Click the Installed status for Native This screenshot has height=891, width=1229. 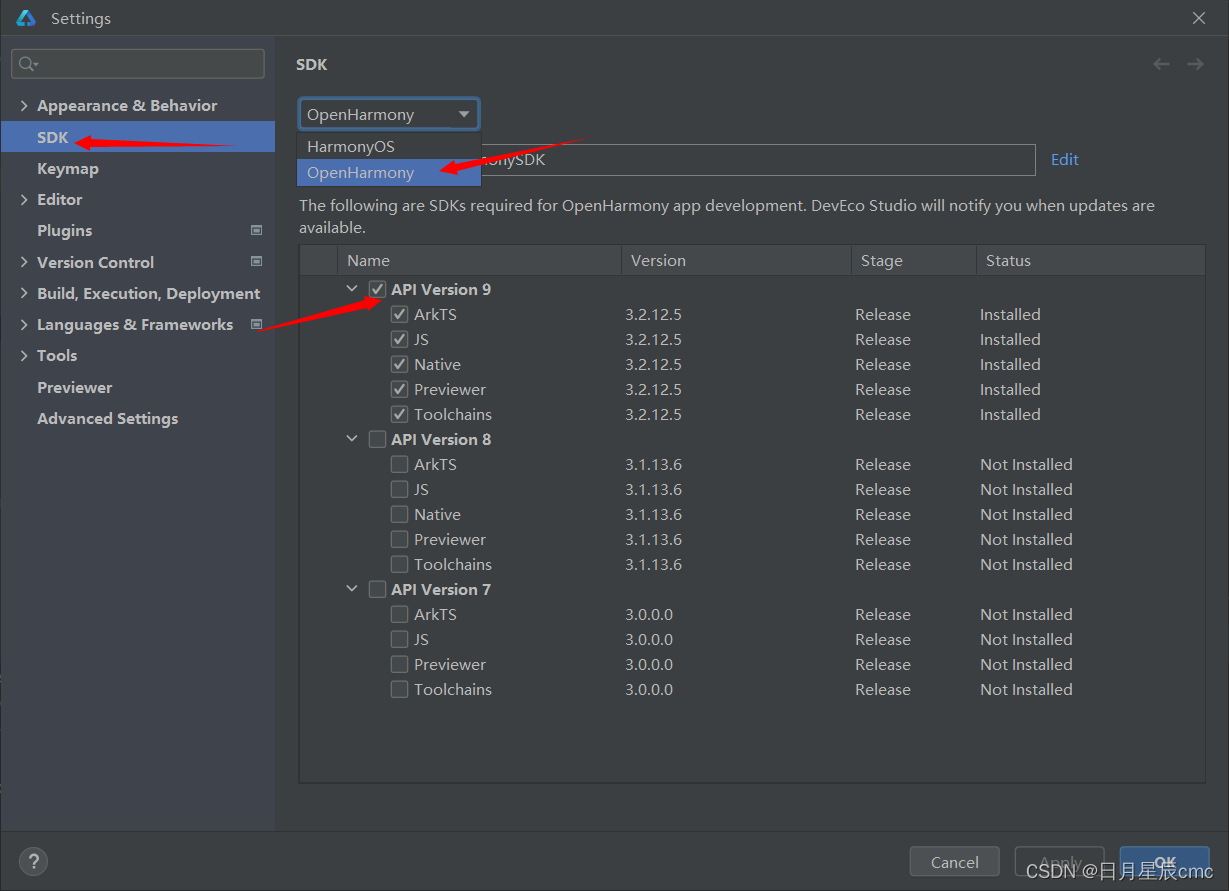[1010, 364]
